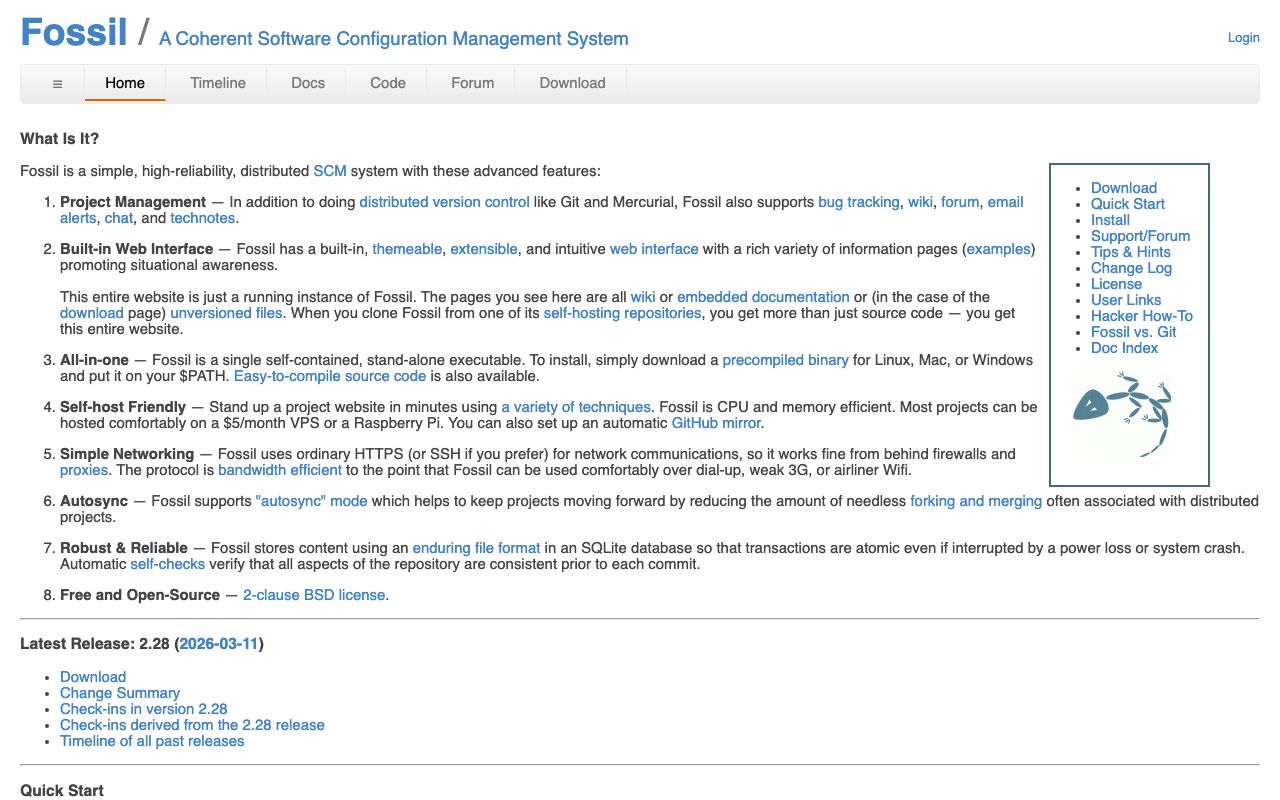1280x800 pixels.
Task: Open the Doc Index sidebar link
Action: point(1125,348)
